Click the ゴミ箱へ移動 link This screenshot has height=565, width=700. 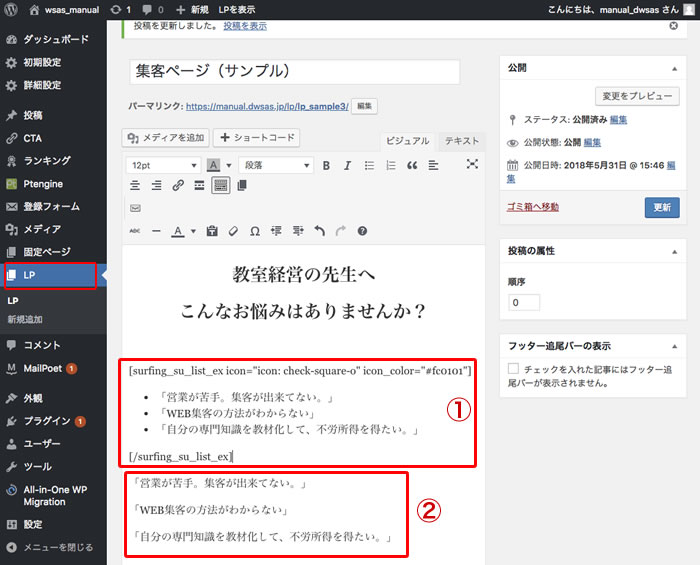click(x=541, y=207)
